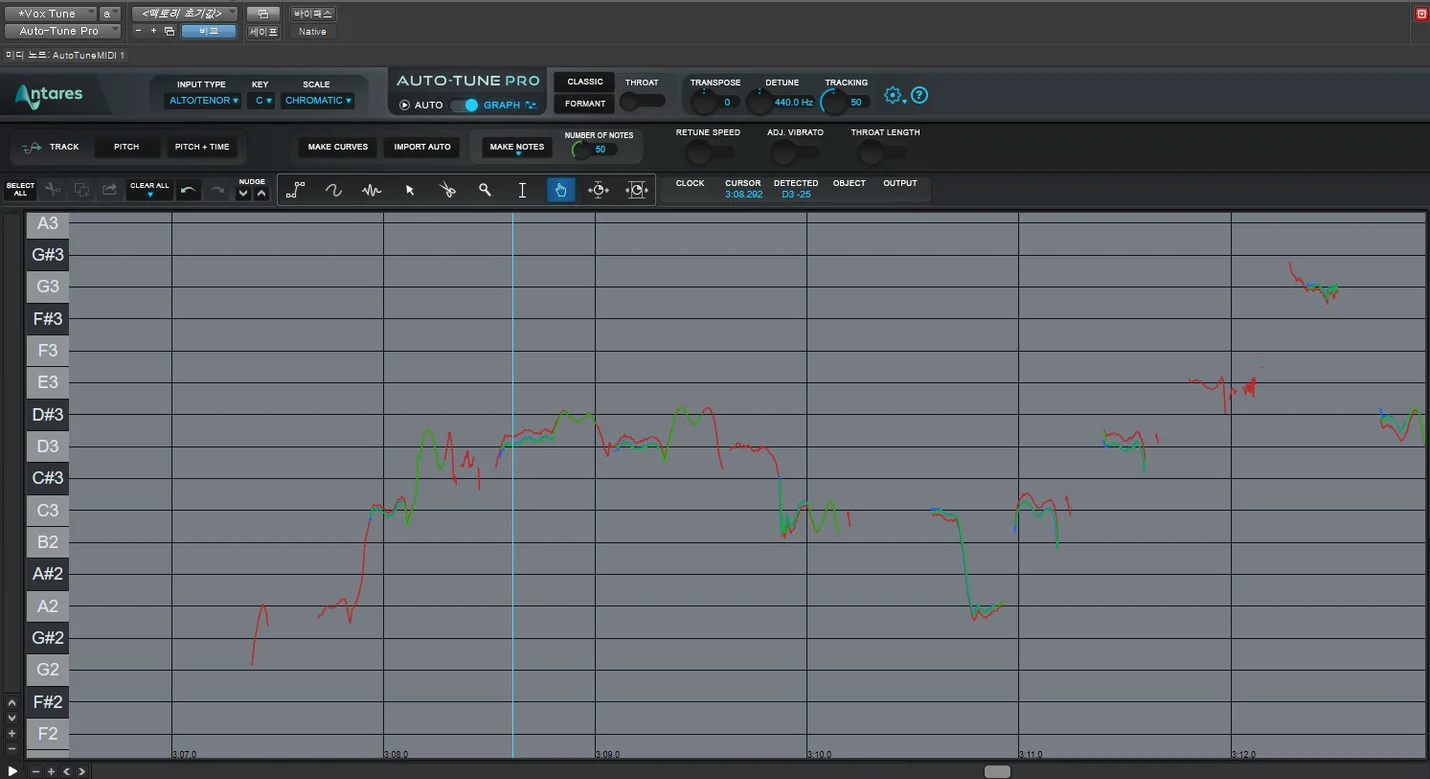Open the Vox Tune track selector
Image resolution: width=1430 pixels, height=779 pixels.
pyautogui.click(x=50, y=14)
